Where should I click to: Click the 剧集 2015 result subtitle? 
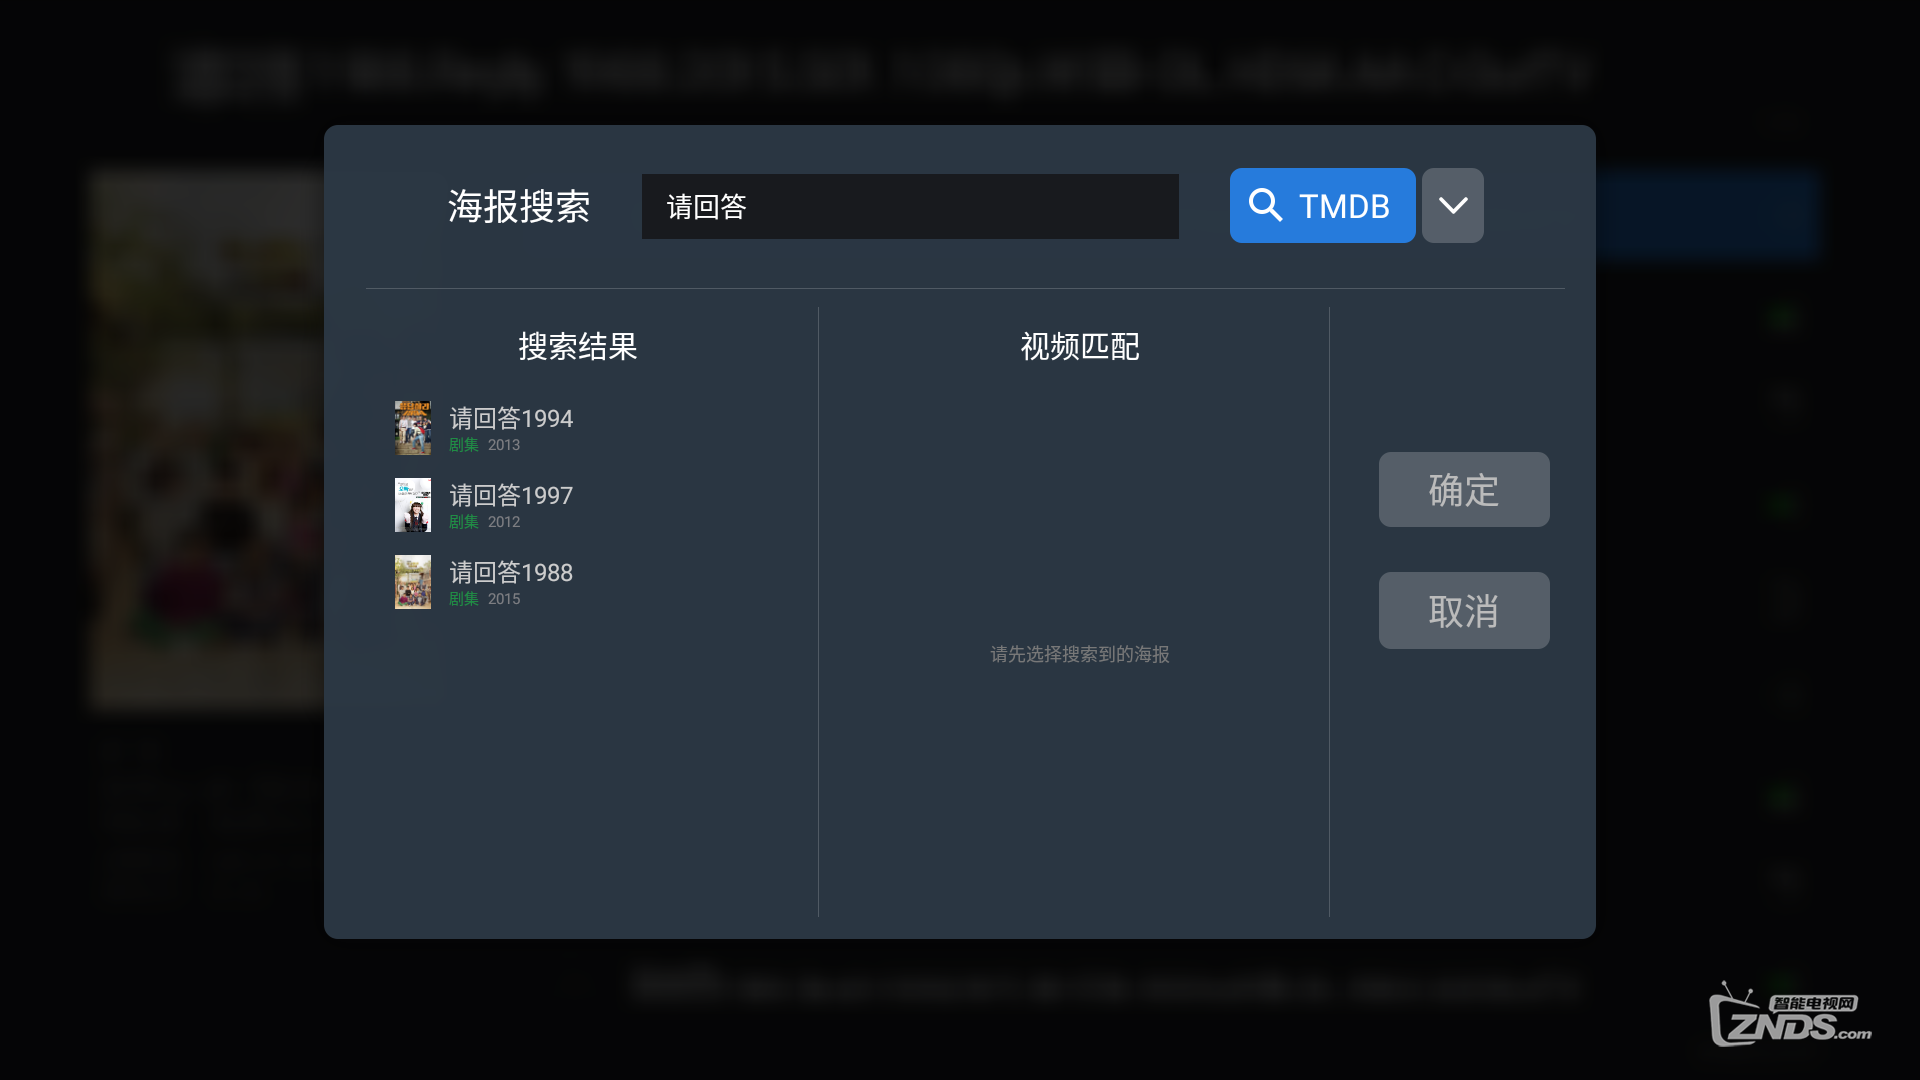tap(484, 599)
